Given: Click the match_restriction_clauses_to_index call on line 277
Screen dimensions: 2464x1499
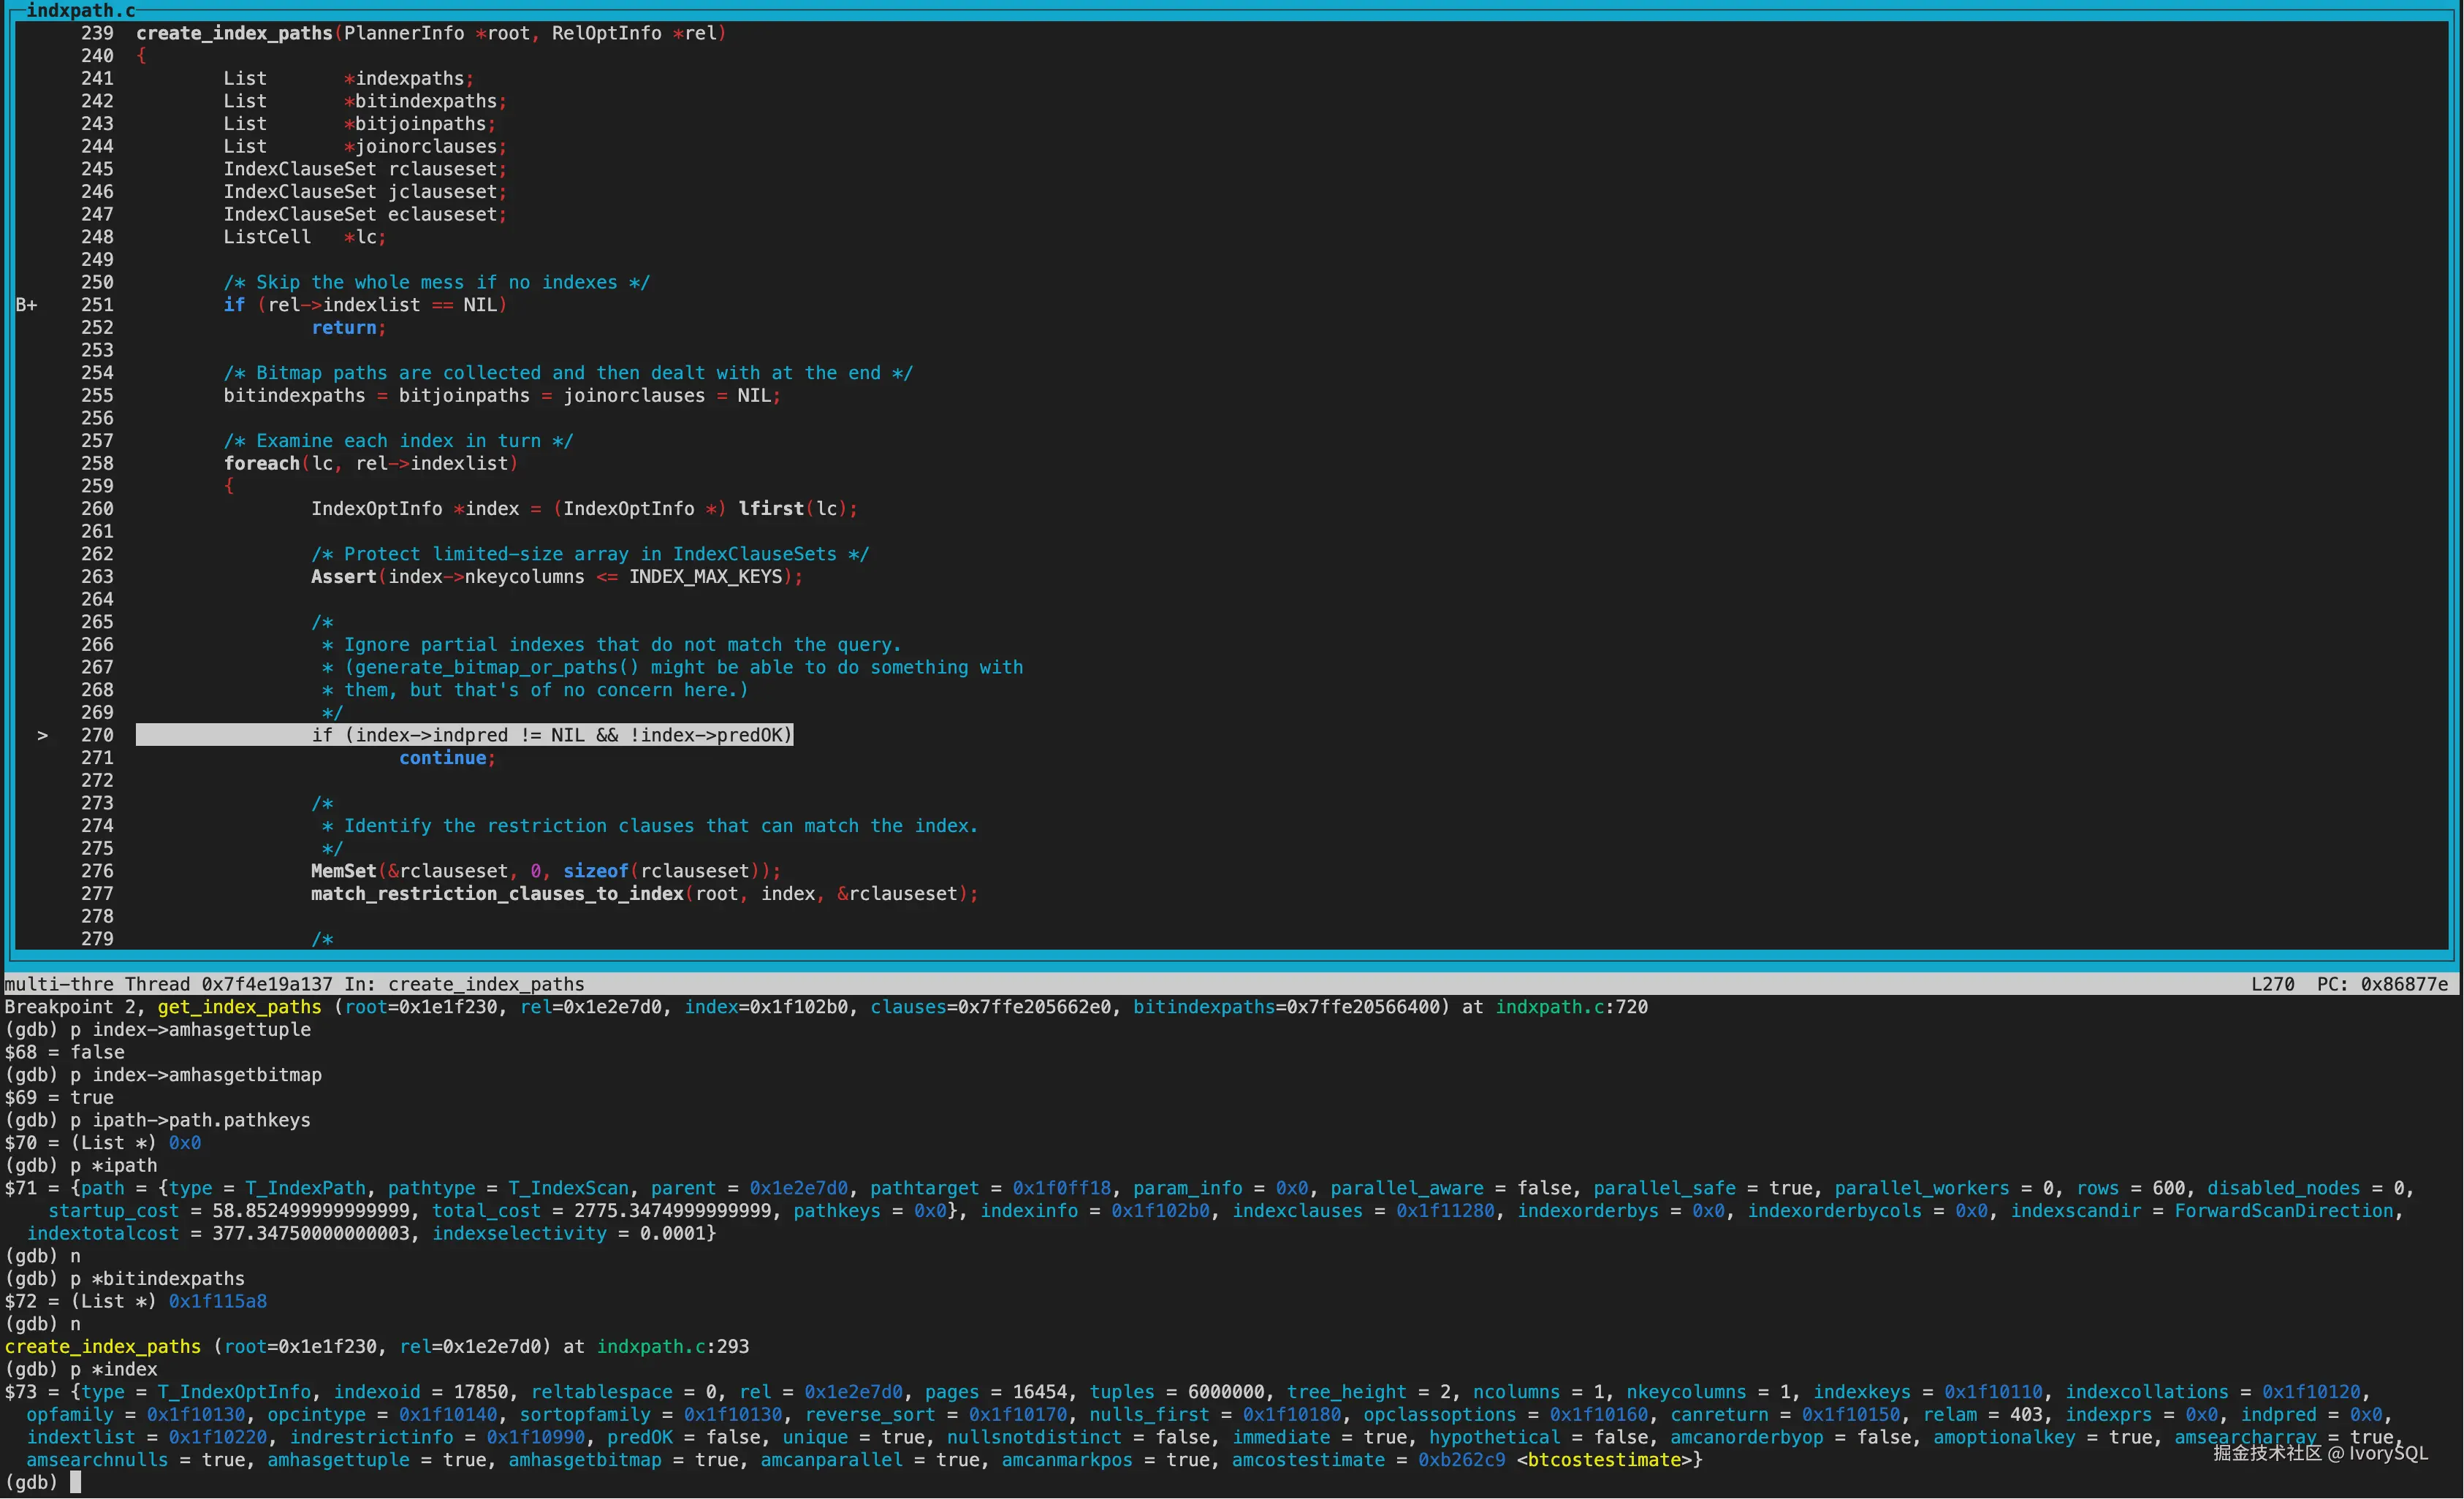Looking at the screenshot, I should point(497,893).
